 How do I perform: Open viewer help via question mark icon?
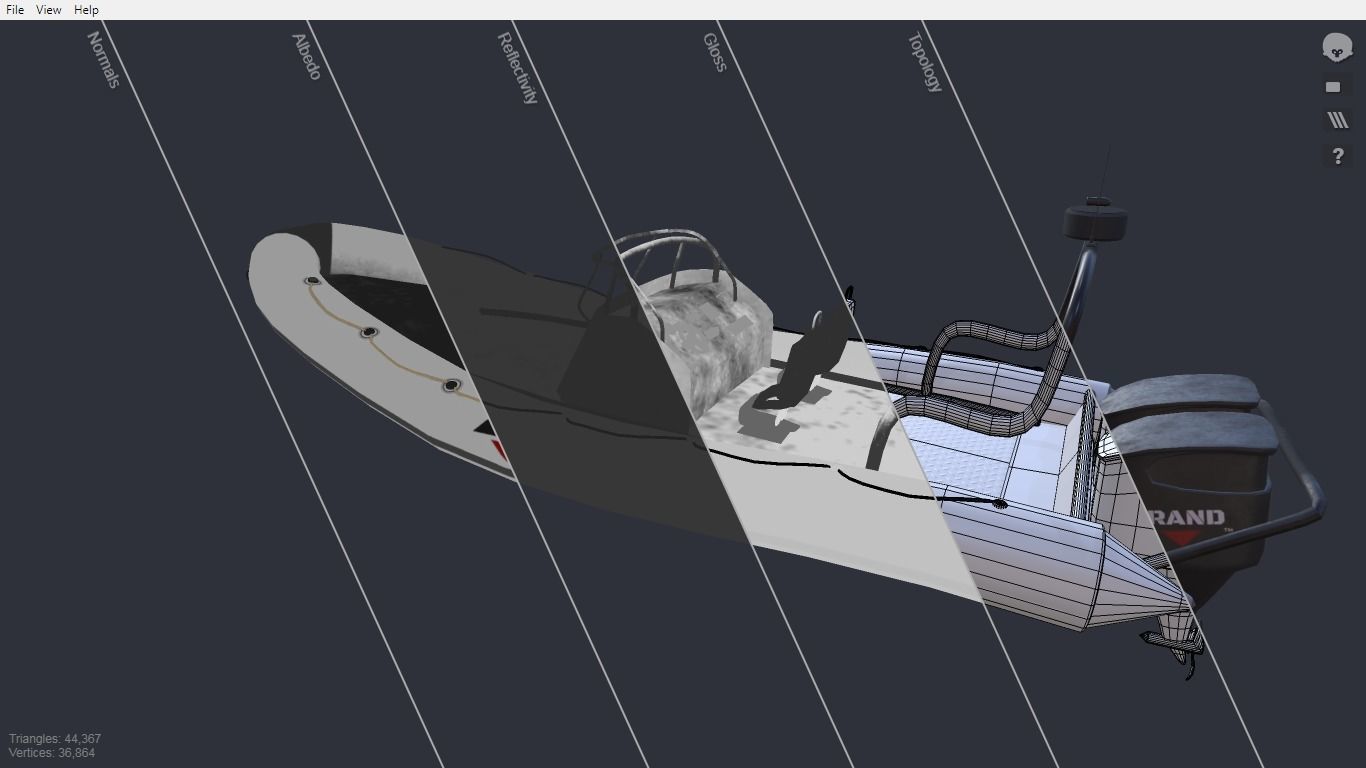coord(1337,155)
